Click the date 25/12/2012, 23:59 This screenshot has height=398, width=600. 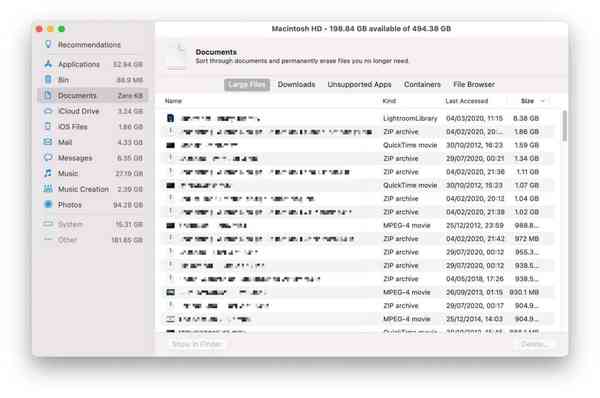tap(474, 225)
